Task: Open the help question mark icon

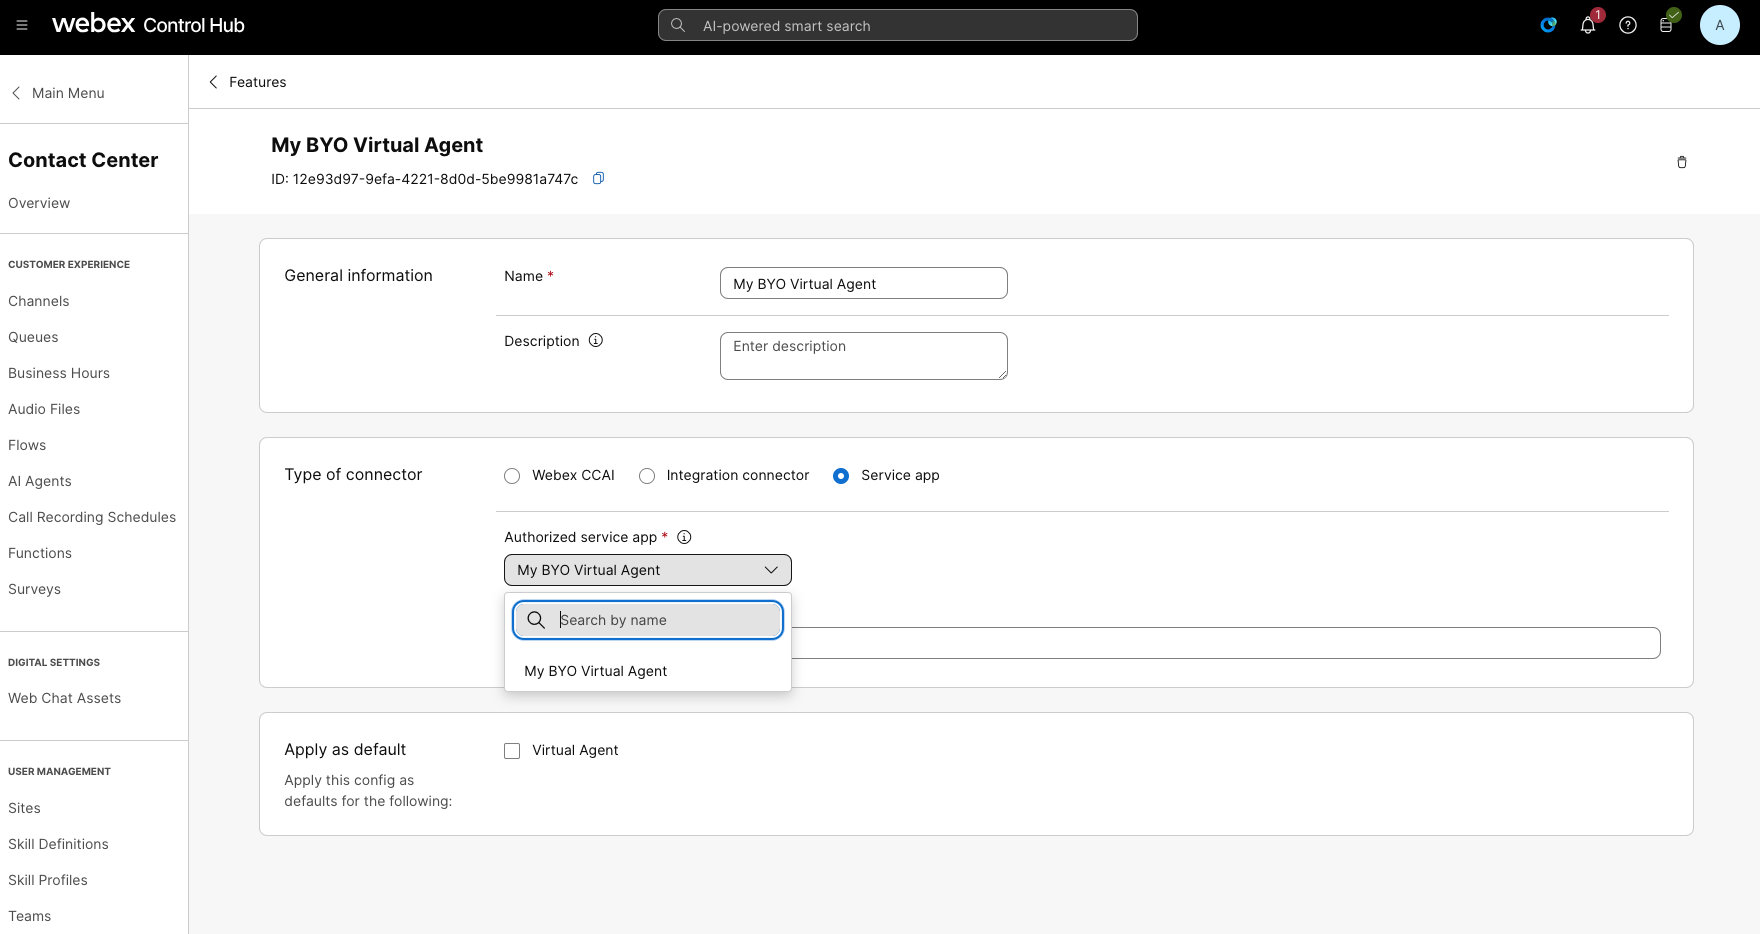Action: [1628, 25]
